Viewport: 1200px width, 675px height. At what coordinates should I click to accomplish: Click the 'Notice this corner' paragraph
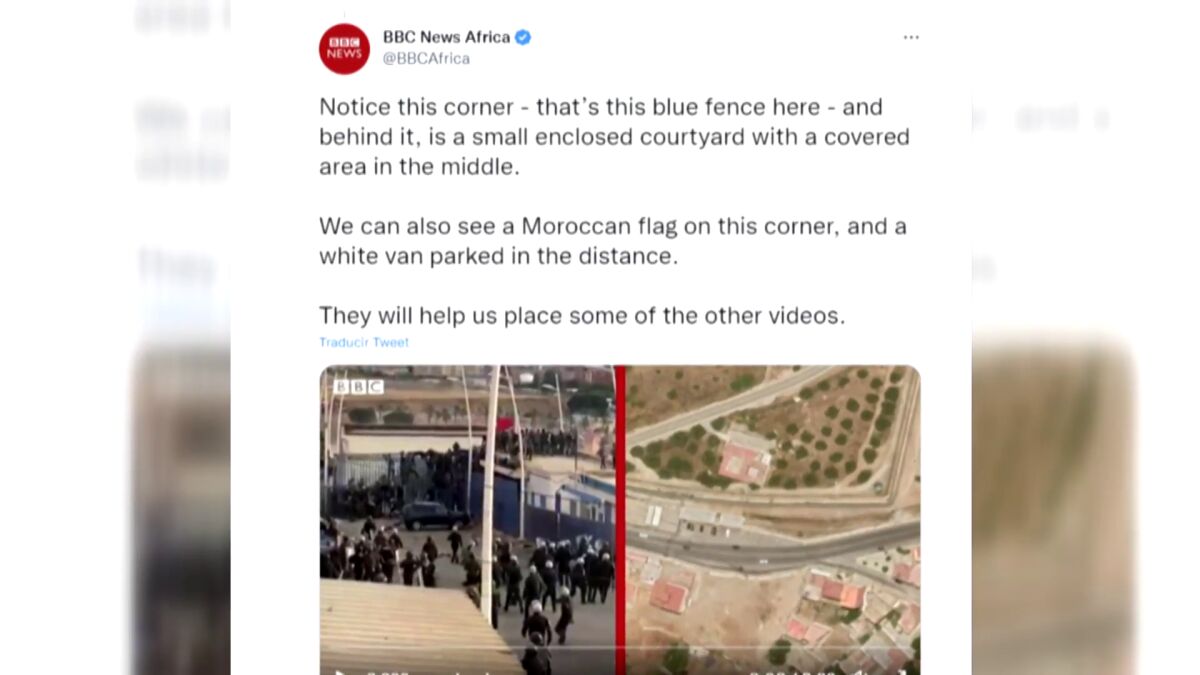614,137
